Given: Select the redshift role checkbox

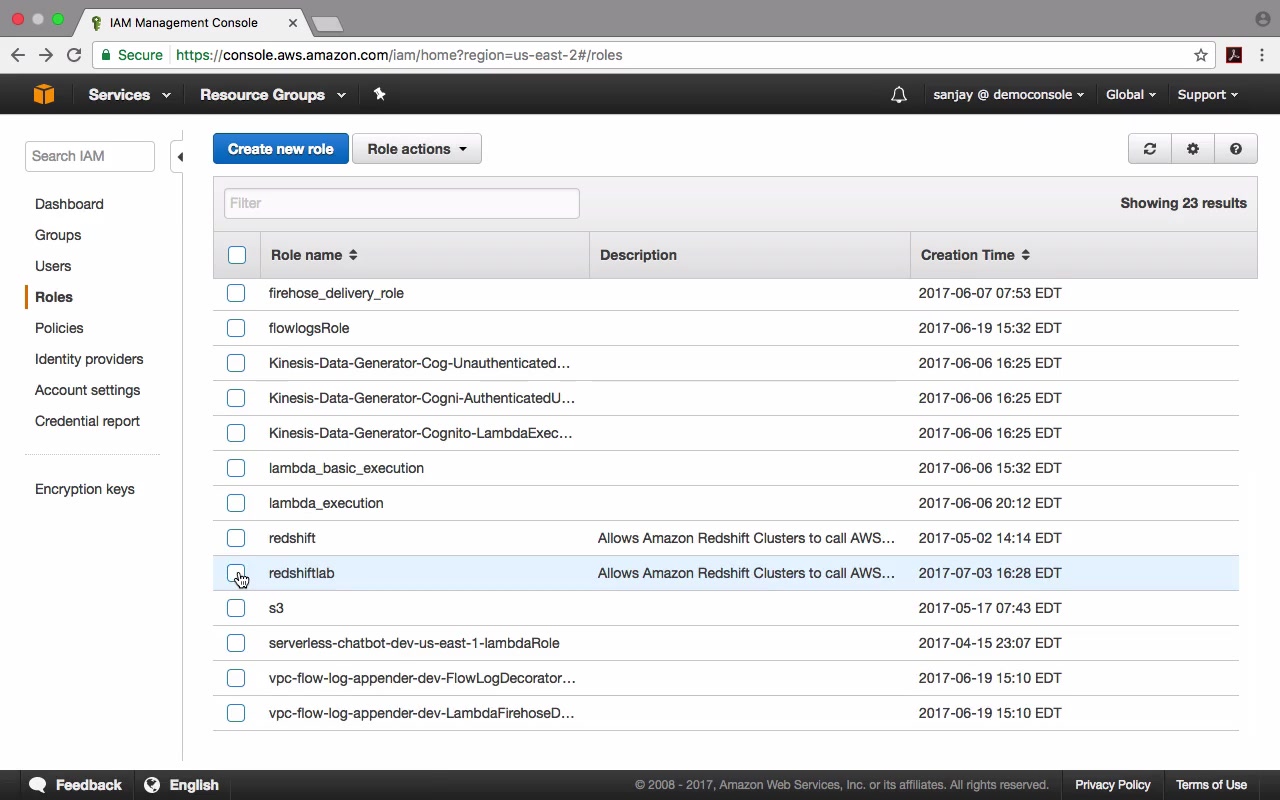Looking at the screenshot, I should coord(236,538).
